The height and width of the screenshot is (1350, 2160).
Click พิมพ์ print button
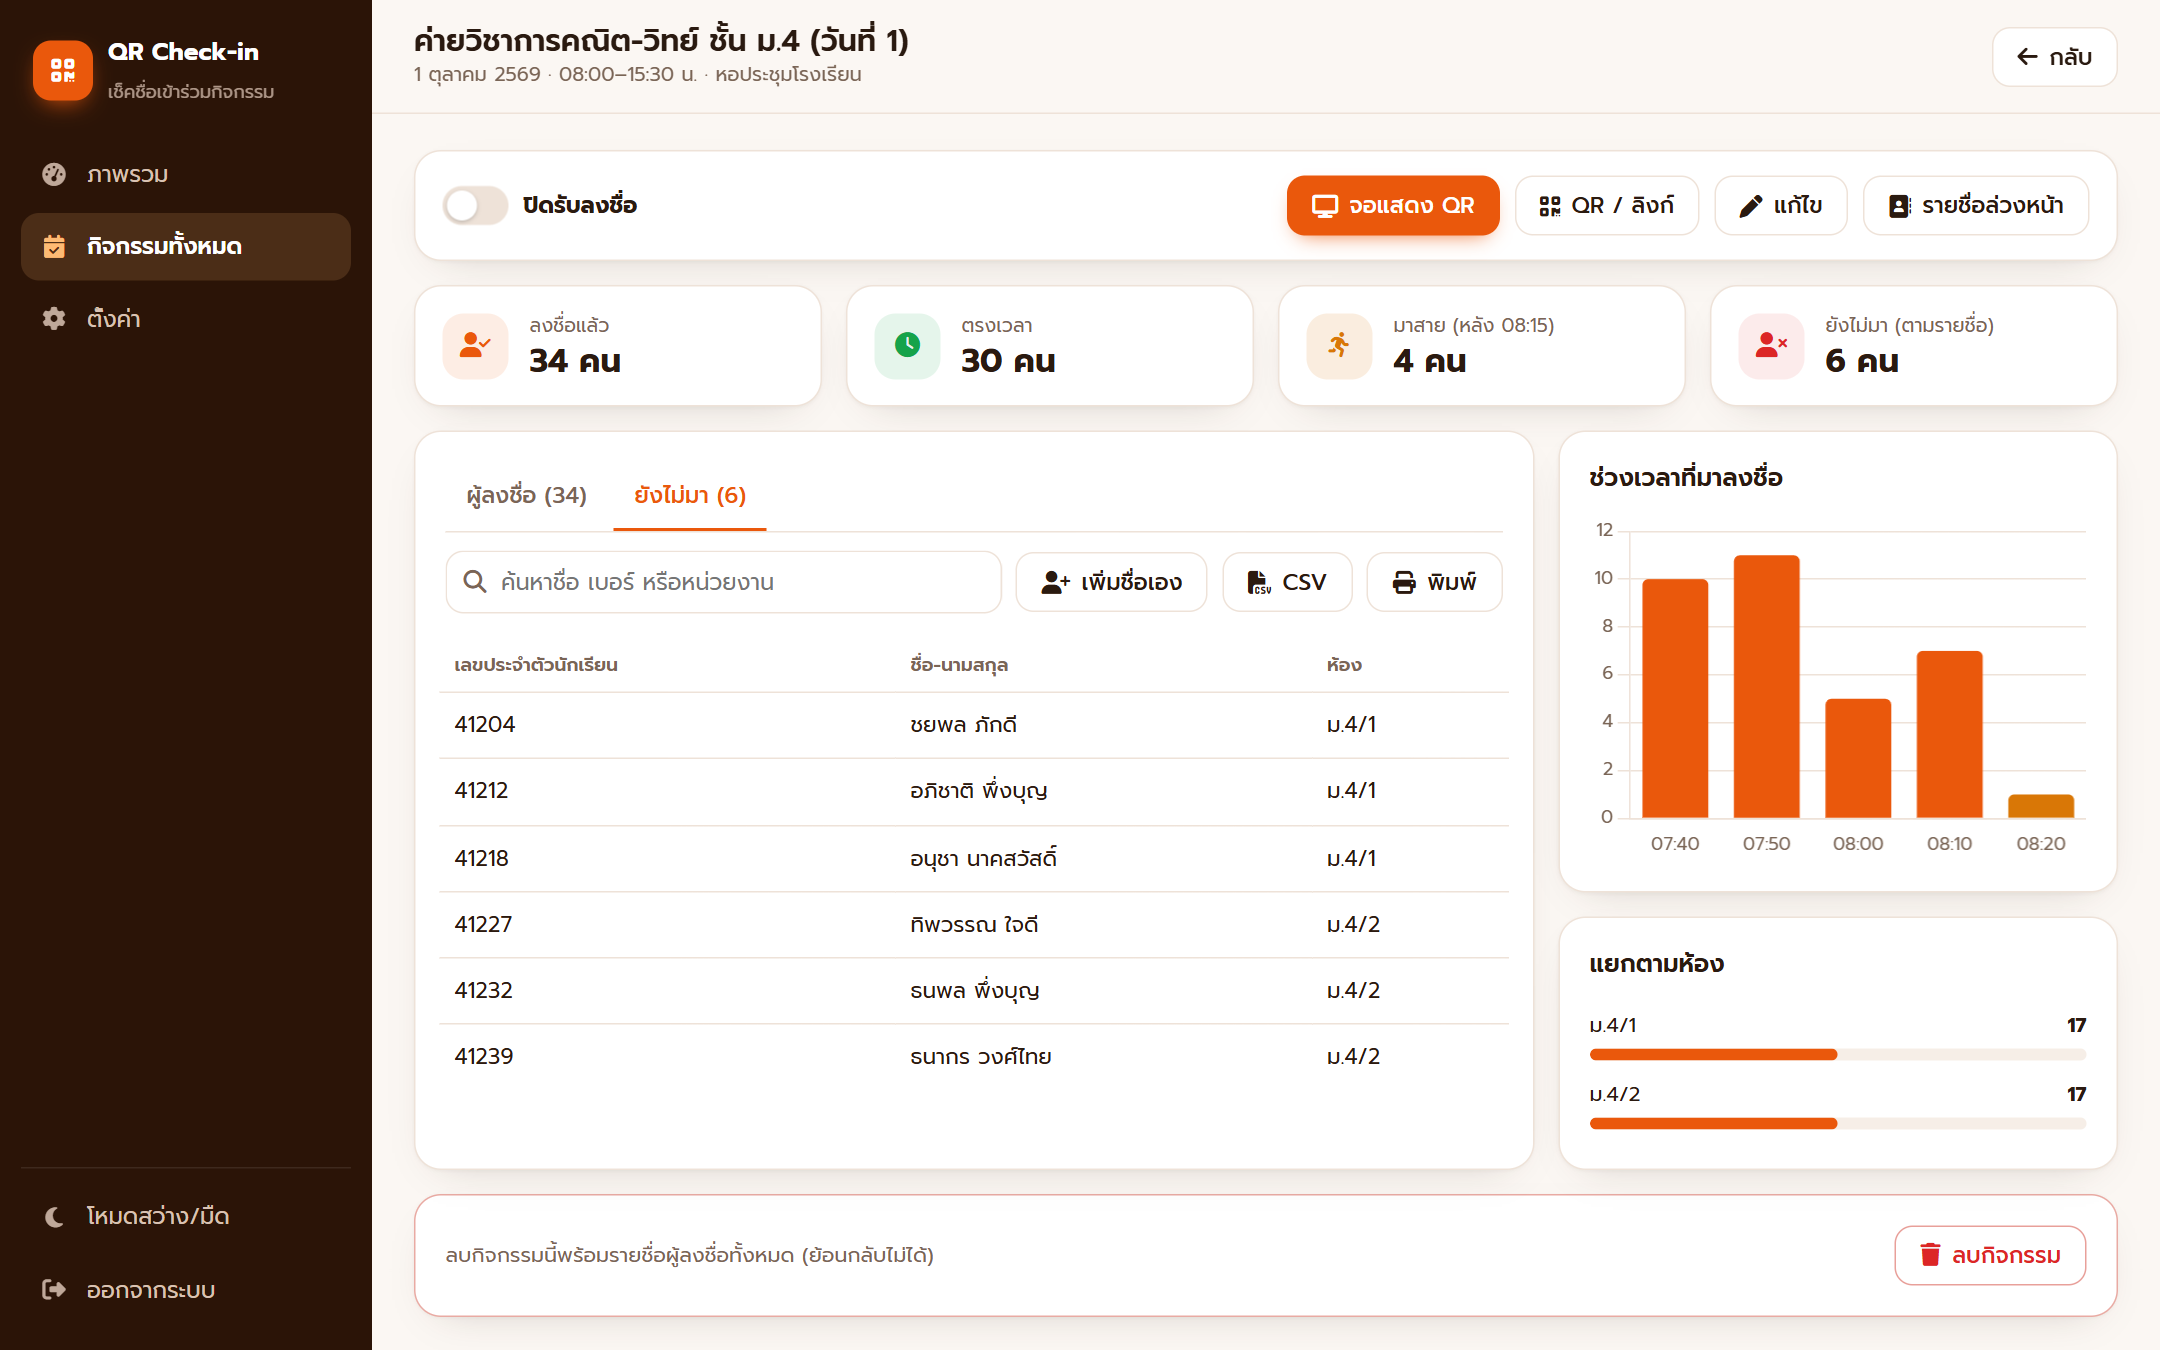(x=1434, y=582)
